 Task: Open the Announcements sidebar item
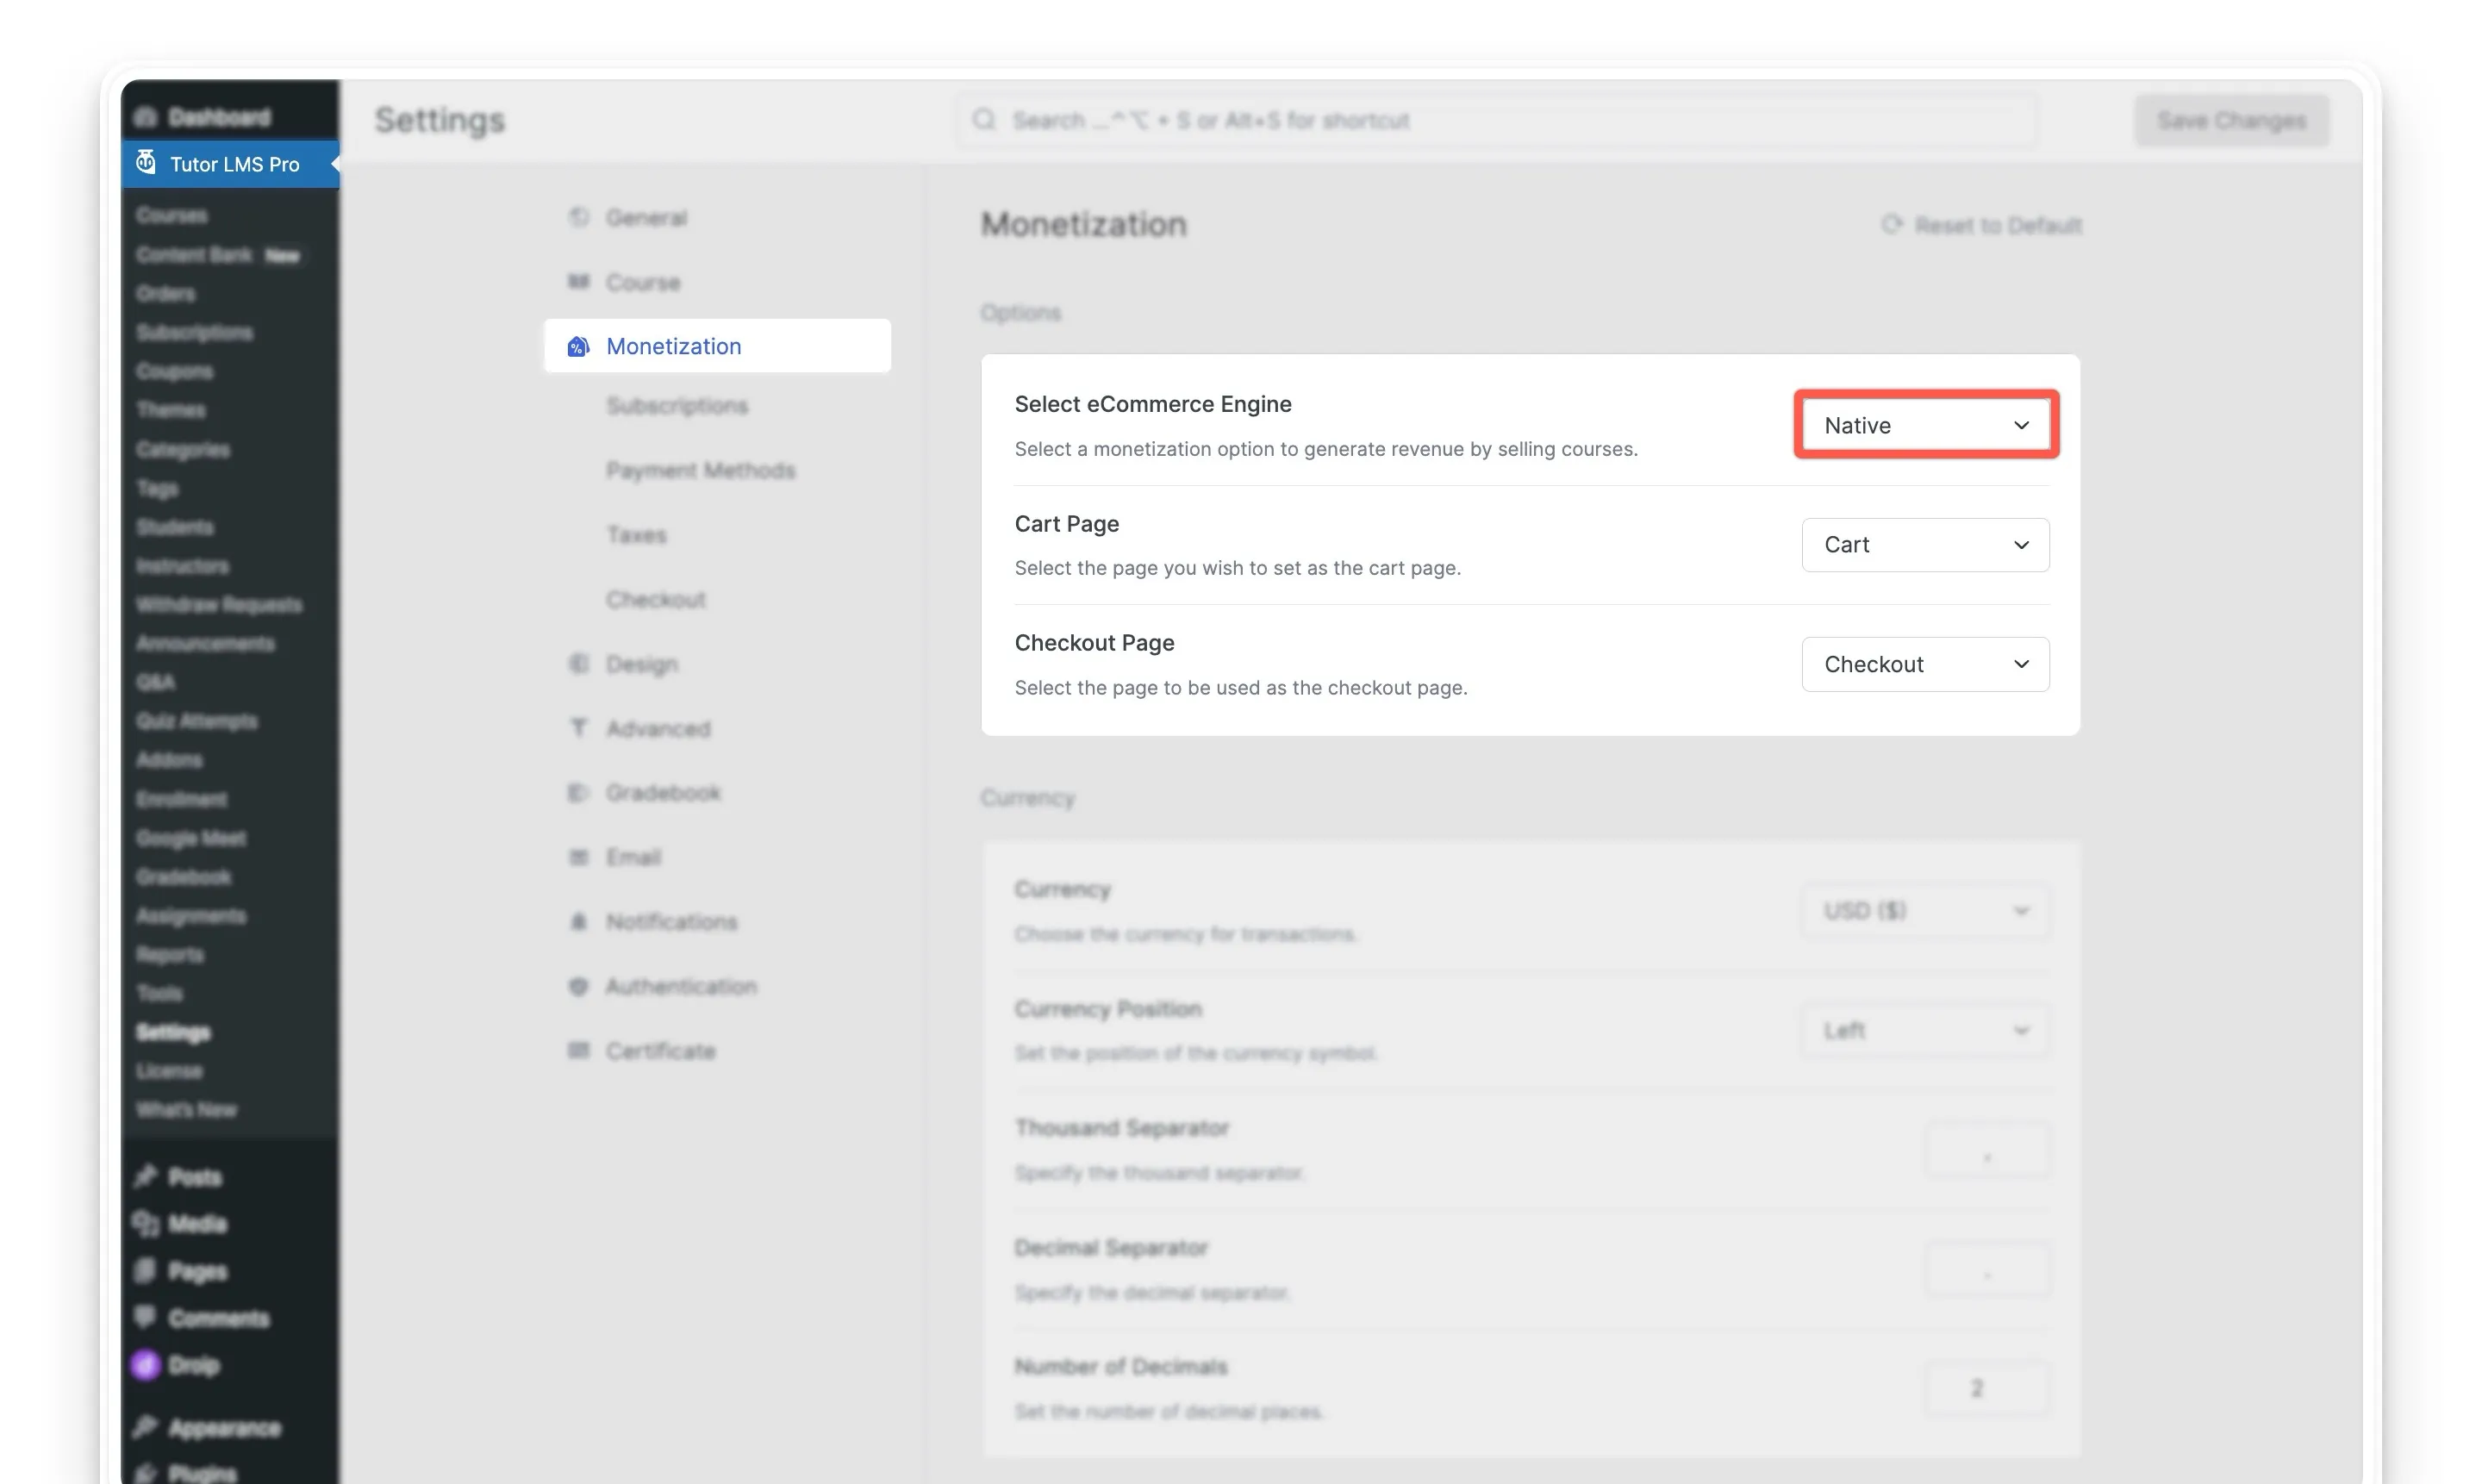point(205,643)
